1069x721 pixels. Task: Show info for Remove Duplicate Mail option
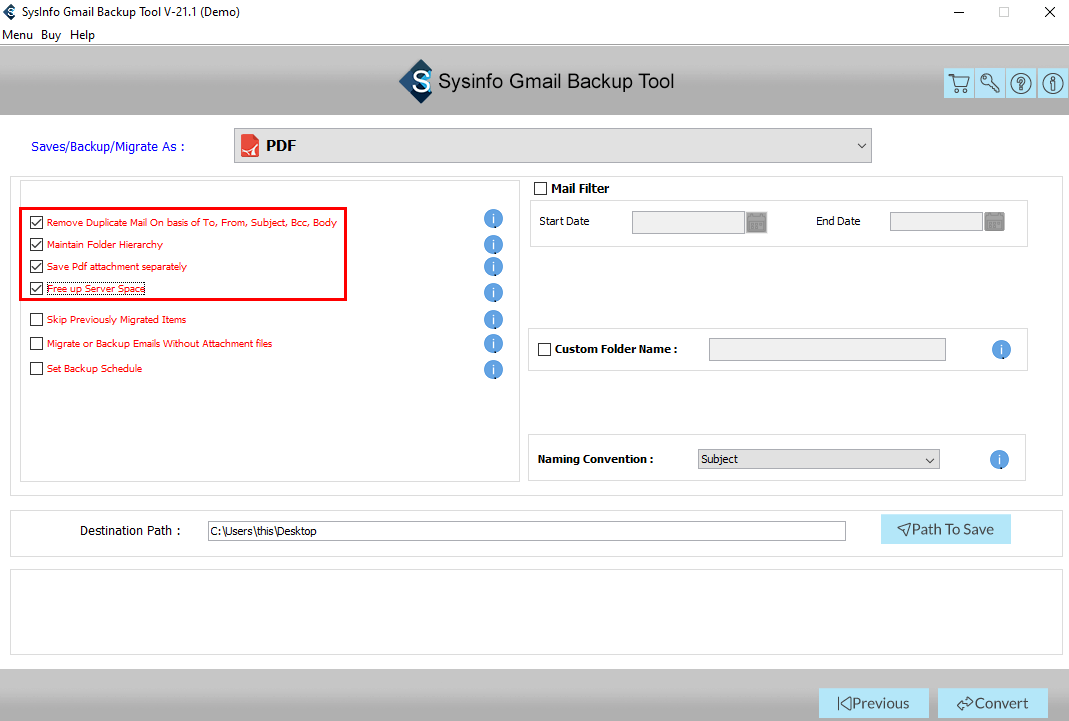point(493,219)
